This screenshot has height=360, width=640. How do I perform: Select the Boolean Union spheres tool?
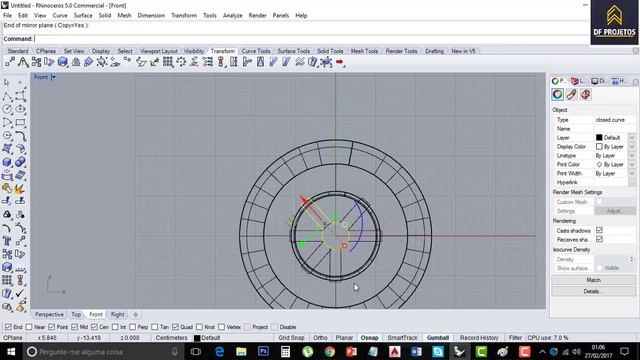click(x=20, y=162)
